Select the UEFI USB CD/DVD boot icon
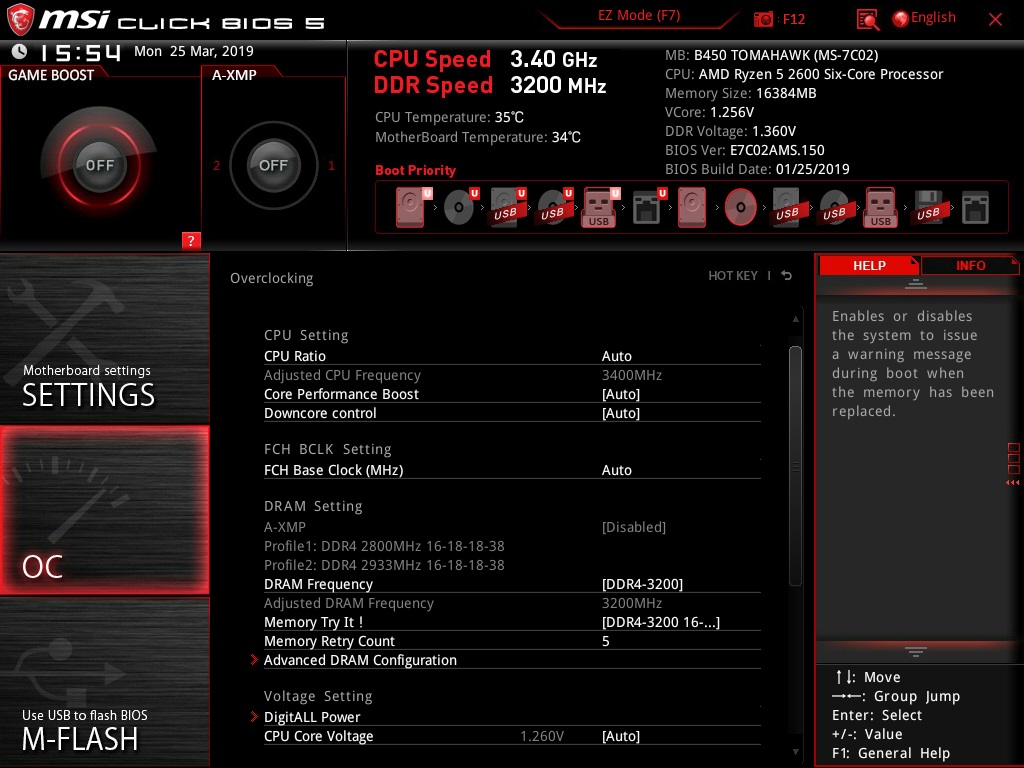 (x=554, y=207)
